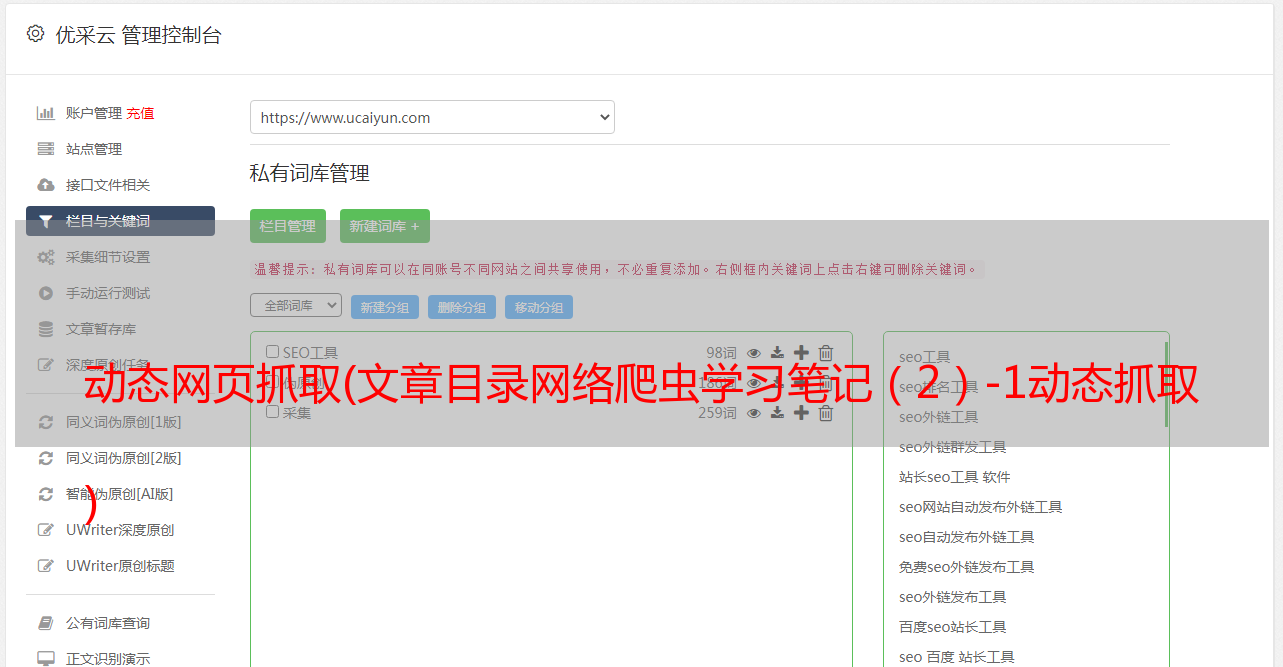Tick the 采集 checkbox
This screenshot has height=667, width=1283.
[273, 412]
